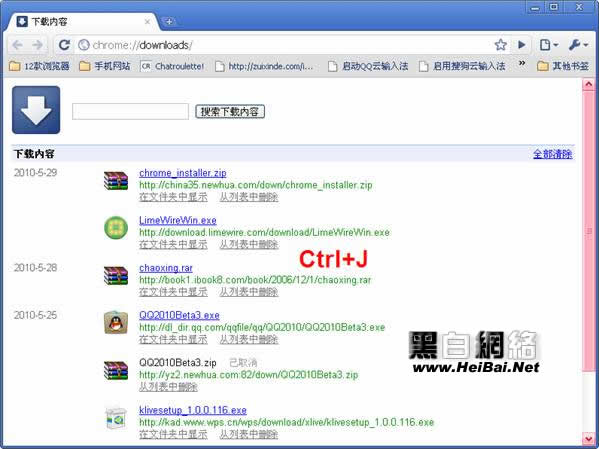
Task: Click the china35.newhua.com source URL
Action: click(256, 185)
